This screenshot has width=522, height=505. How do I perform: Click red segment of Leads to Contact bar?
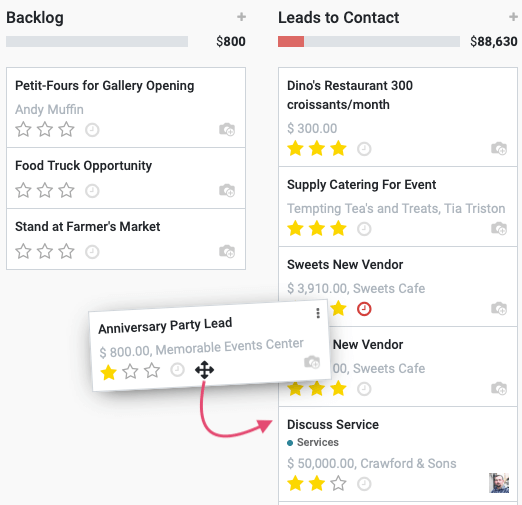[291, 42]
